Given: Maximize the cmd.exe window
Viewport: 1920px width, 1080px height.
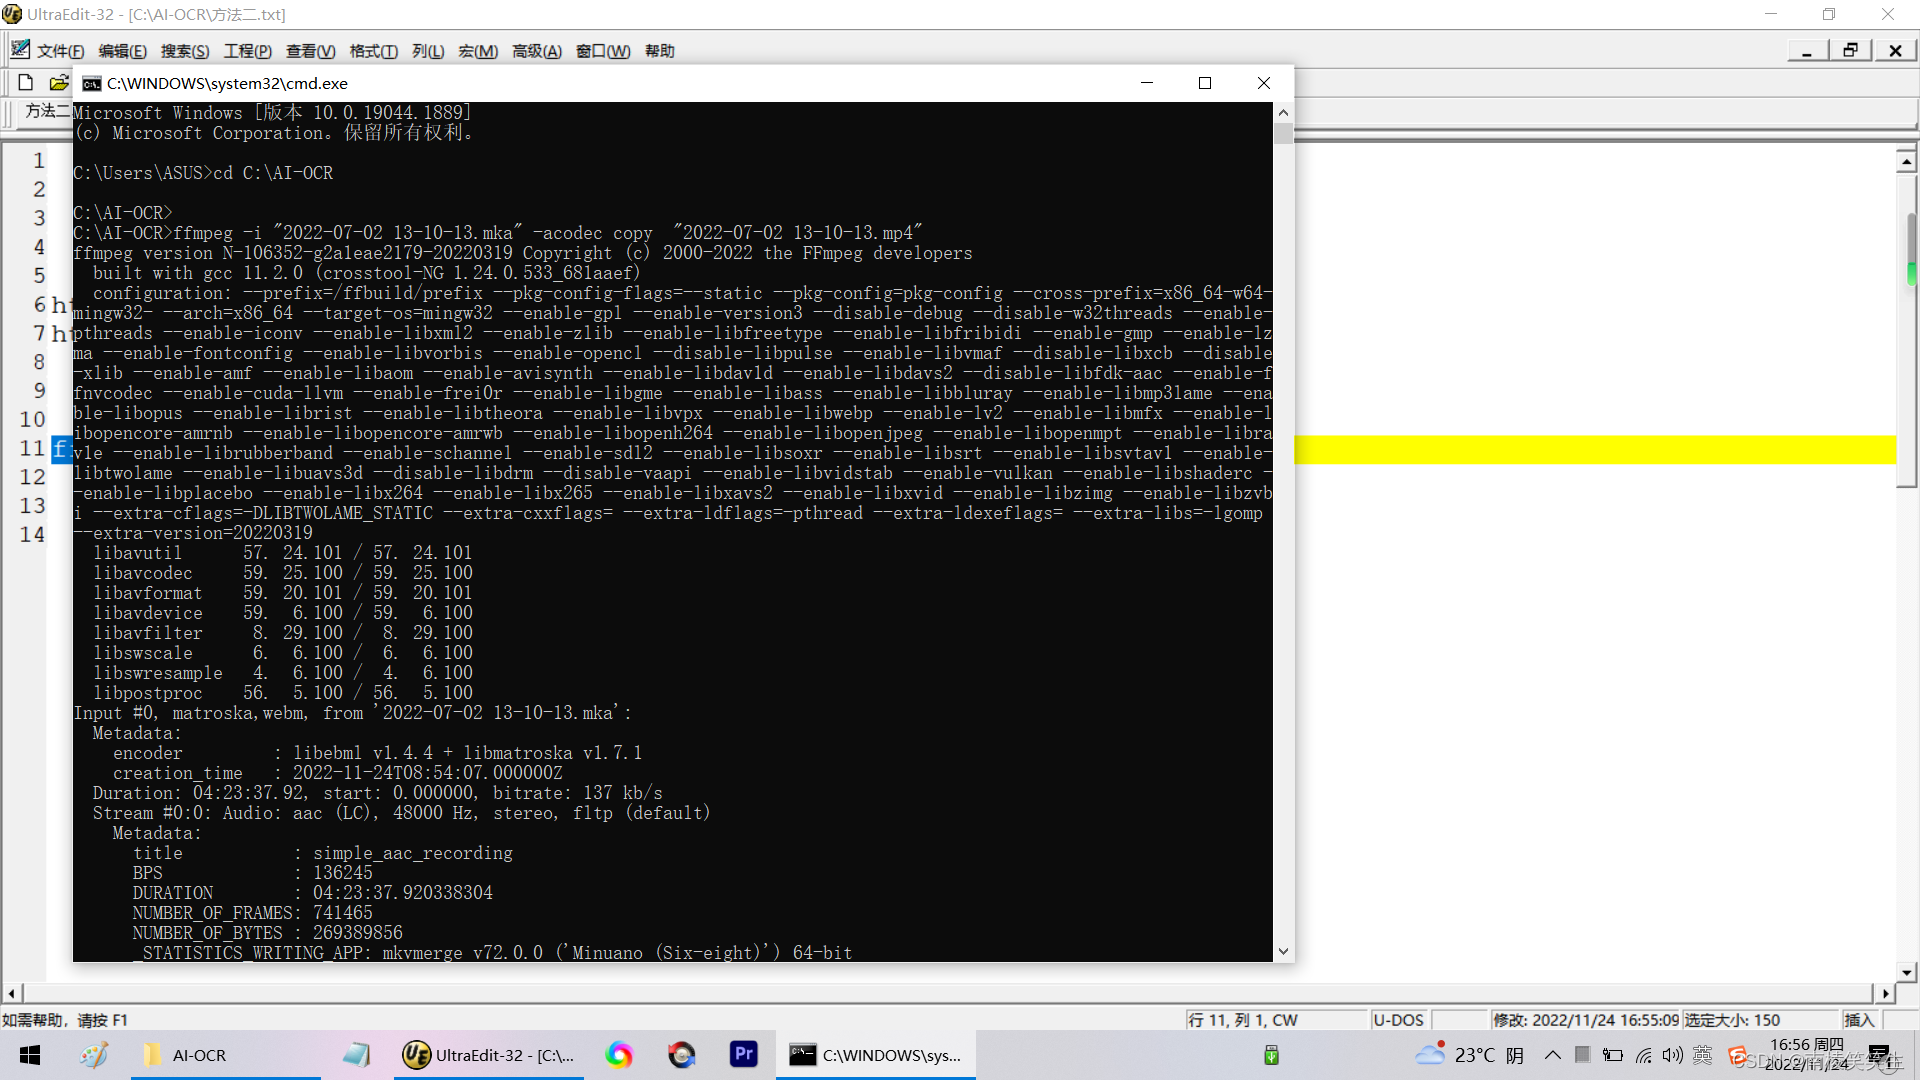Looking at the screenshot, I should click(x=1205, y=83).
